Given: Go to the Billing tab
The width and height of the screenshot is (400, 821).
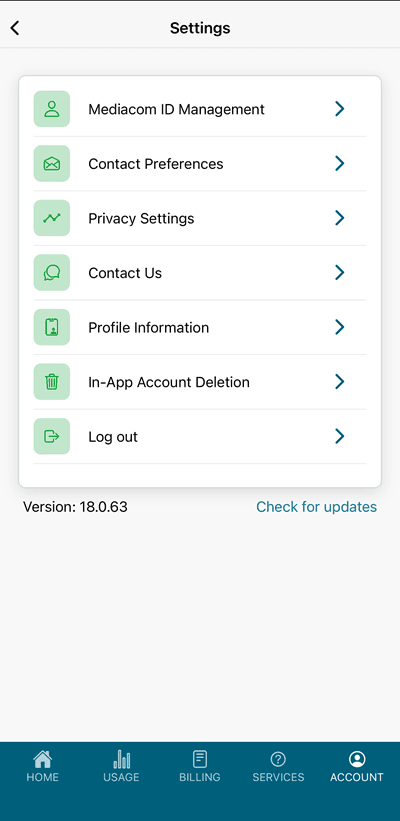Looking at the screenshot, I should coord(199,766).
